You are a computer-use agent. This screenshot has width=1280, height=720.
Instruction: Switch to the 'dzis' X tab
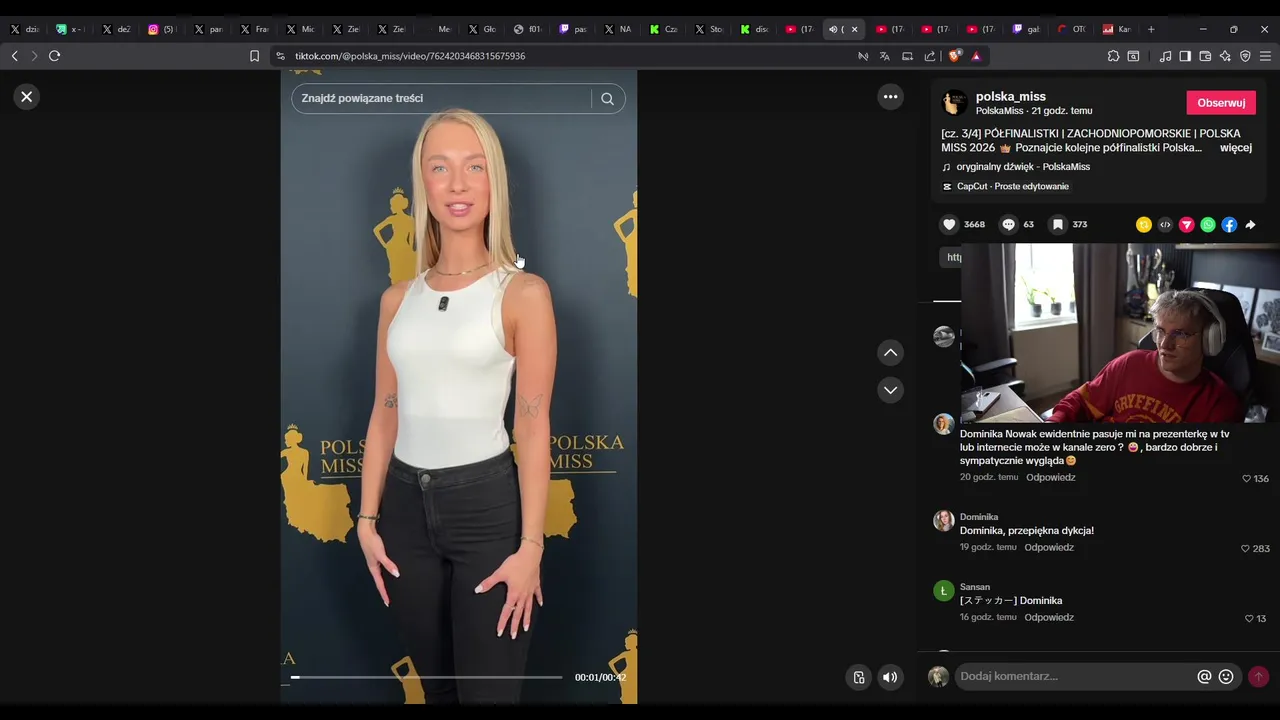24,29
